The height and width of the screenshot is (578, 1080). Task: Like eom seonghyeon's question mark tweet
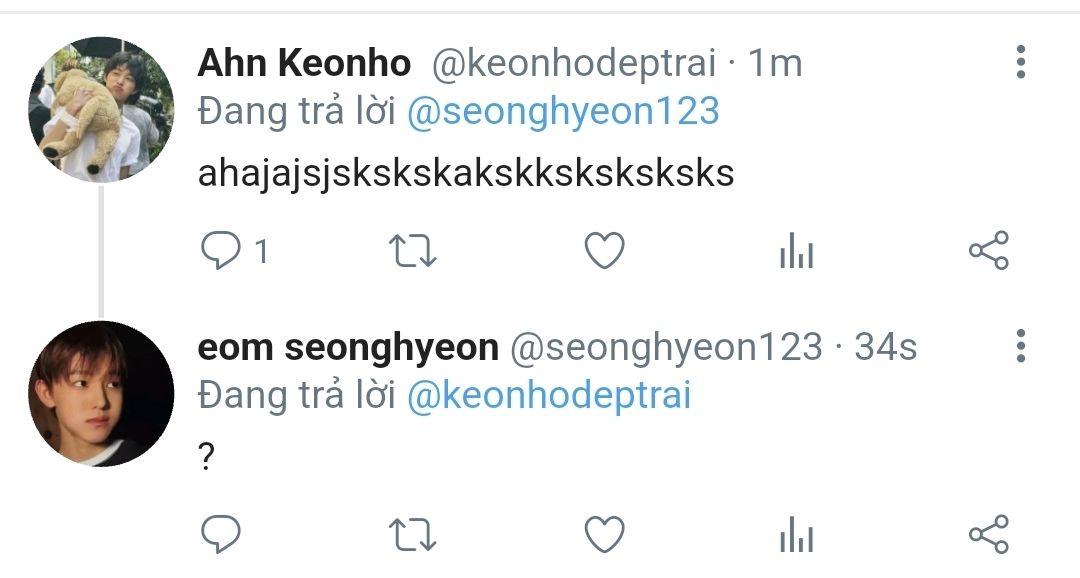pyautogui.click(x=604, y=534)
